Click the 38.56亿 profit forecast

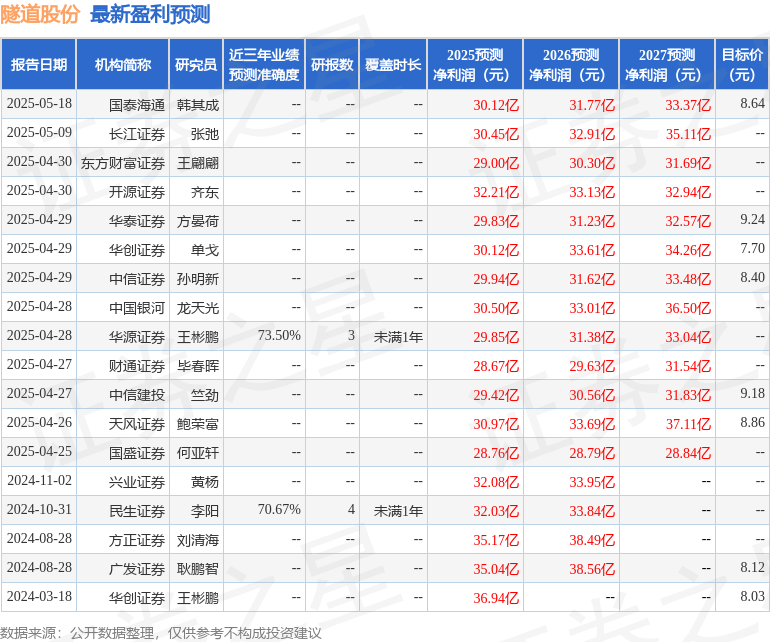(592, 569)
